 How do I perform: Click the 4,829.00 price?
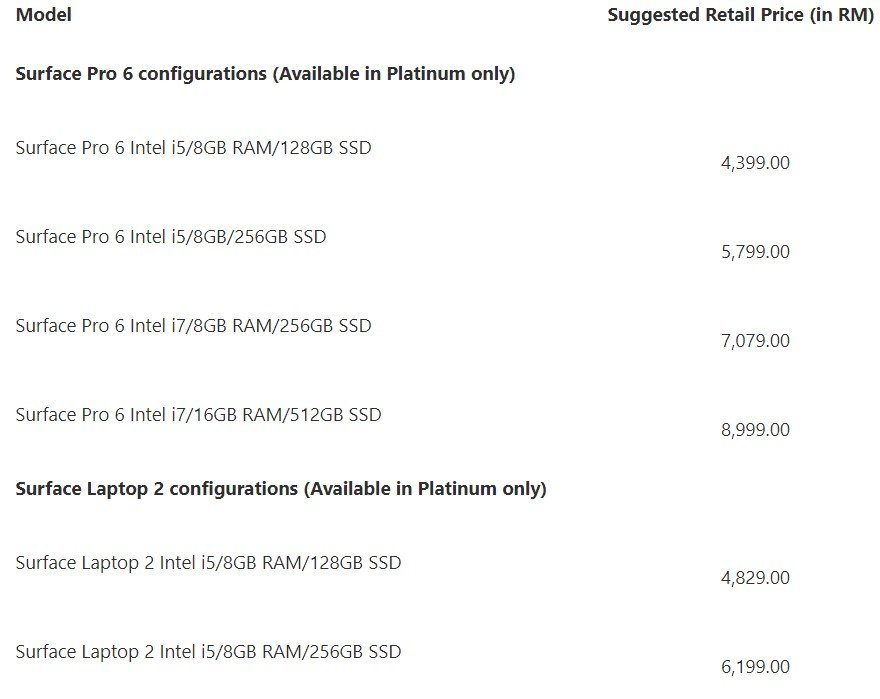point(755,578)
